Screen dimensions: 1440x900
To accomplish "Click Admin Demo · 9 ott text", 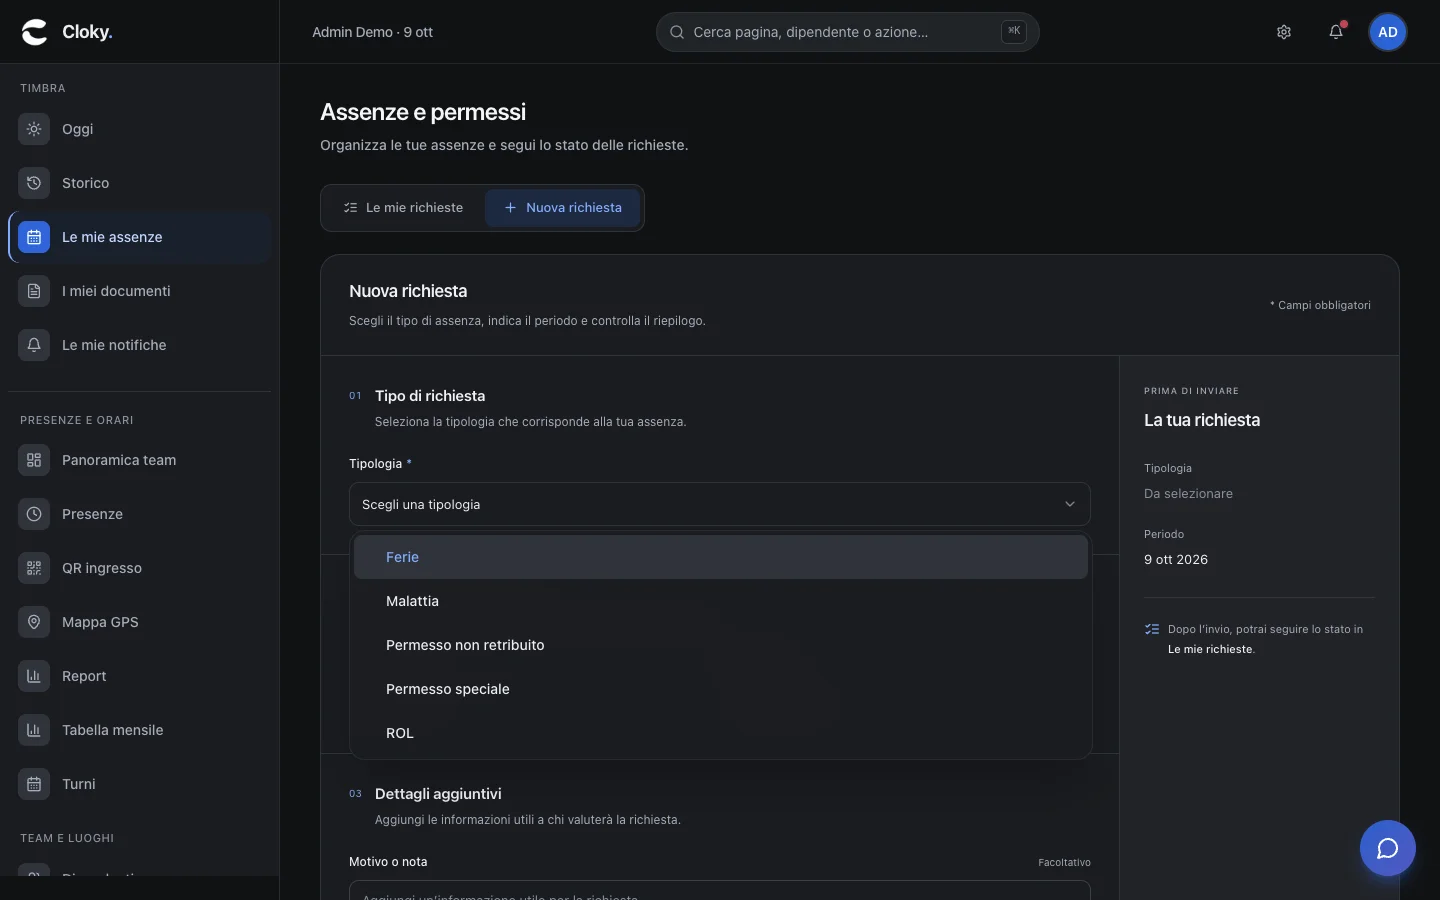I will click(x=372, y=32).
